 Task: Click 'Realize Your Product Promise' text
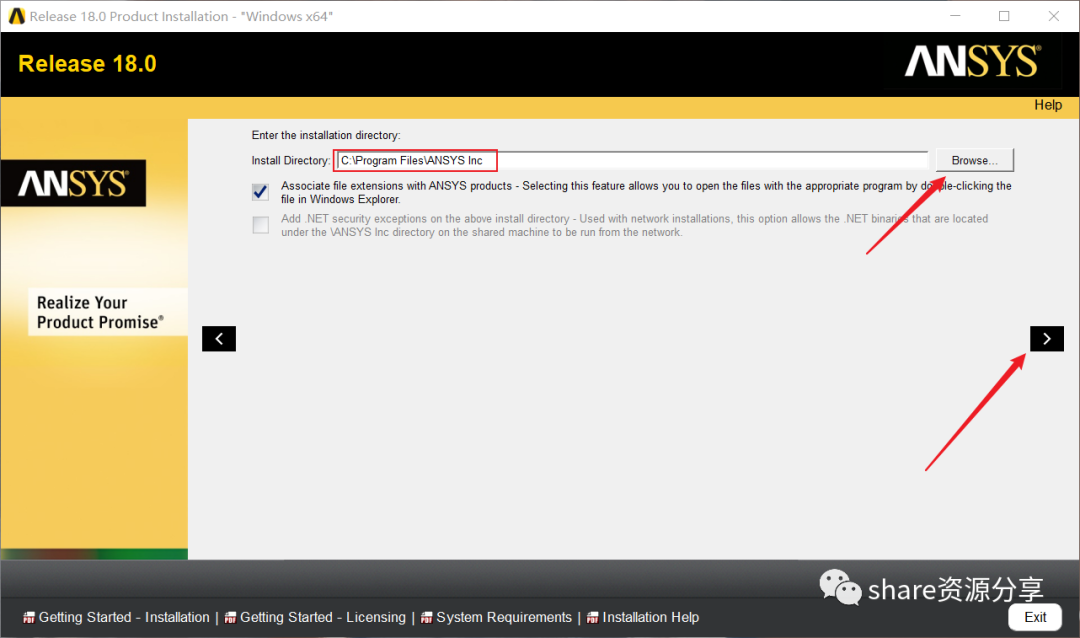(x=100, y=312)
